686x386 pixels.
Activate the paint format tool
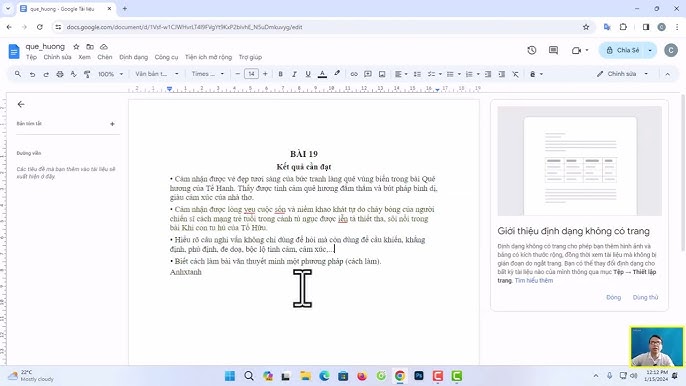(87, 74)
